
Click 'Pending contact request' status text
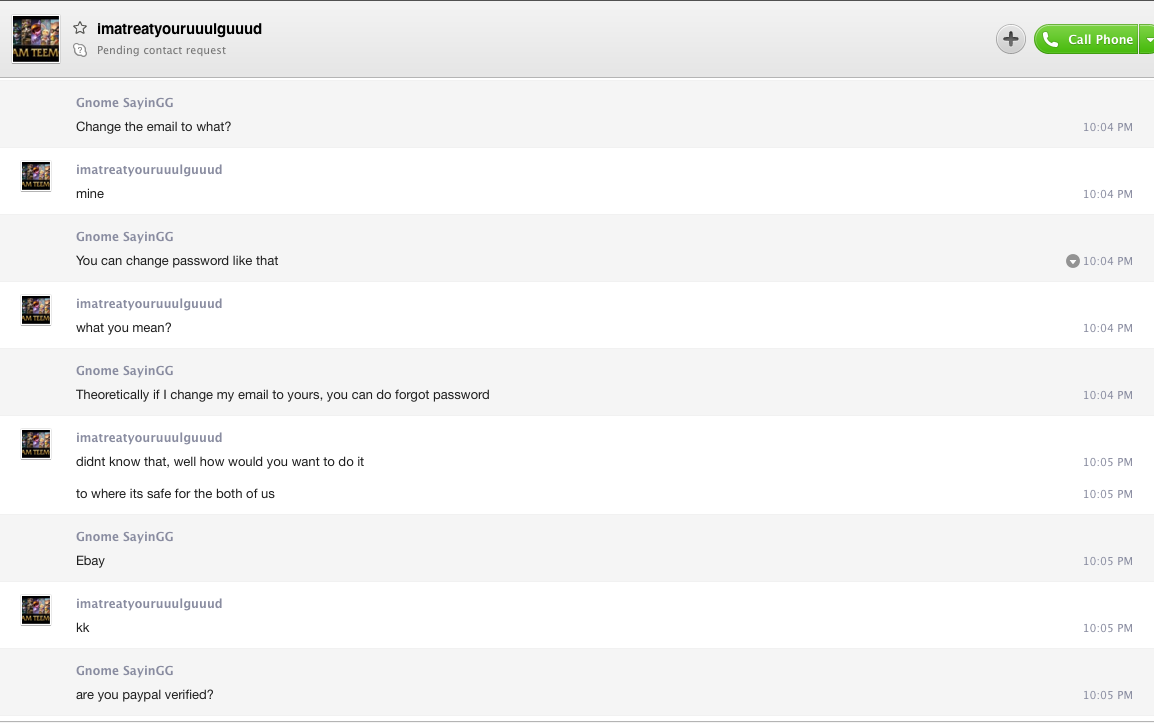click(161, 50)
